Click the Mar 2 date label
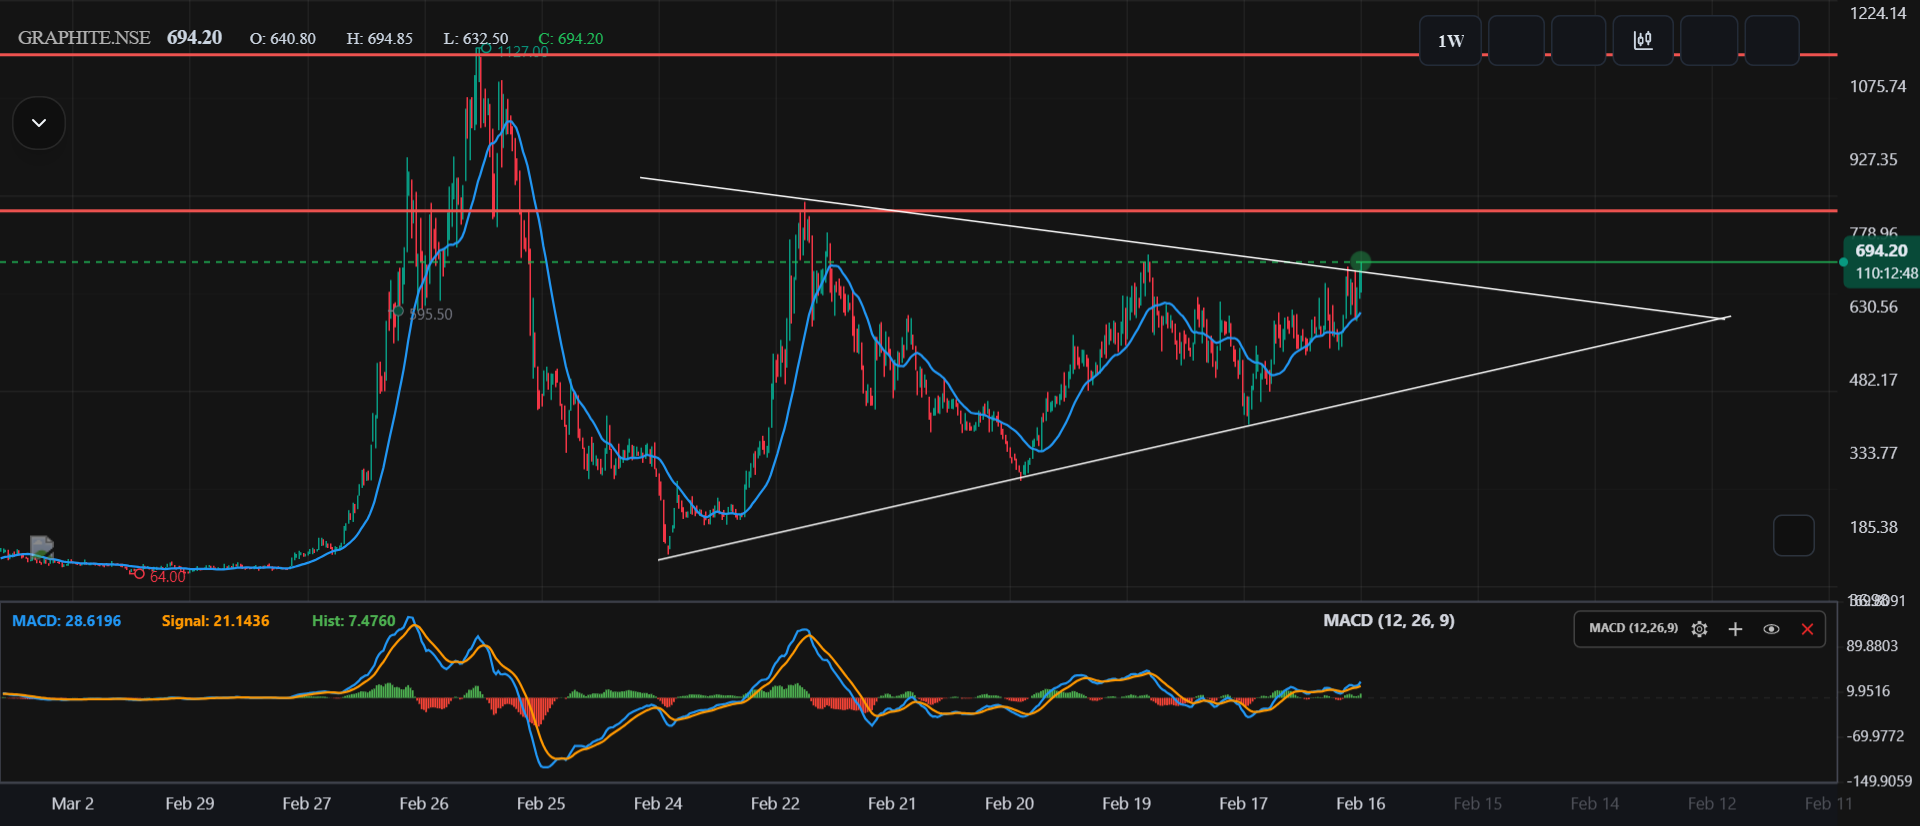 point(72,804)
